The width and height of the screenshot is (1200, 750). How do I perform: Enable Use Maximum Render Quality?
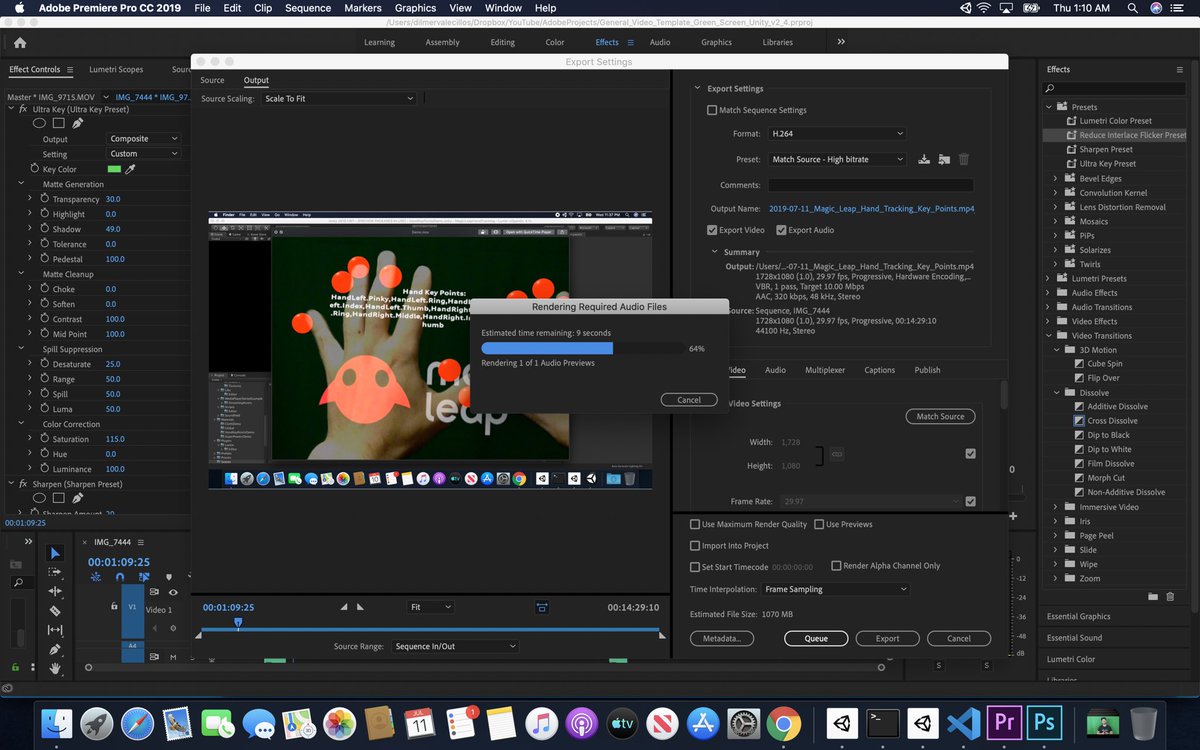695,524
